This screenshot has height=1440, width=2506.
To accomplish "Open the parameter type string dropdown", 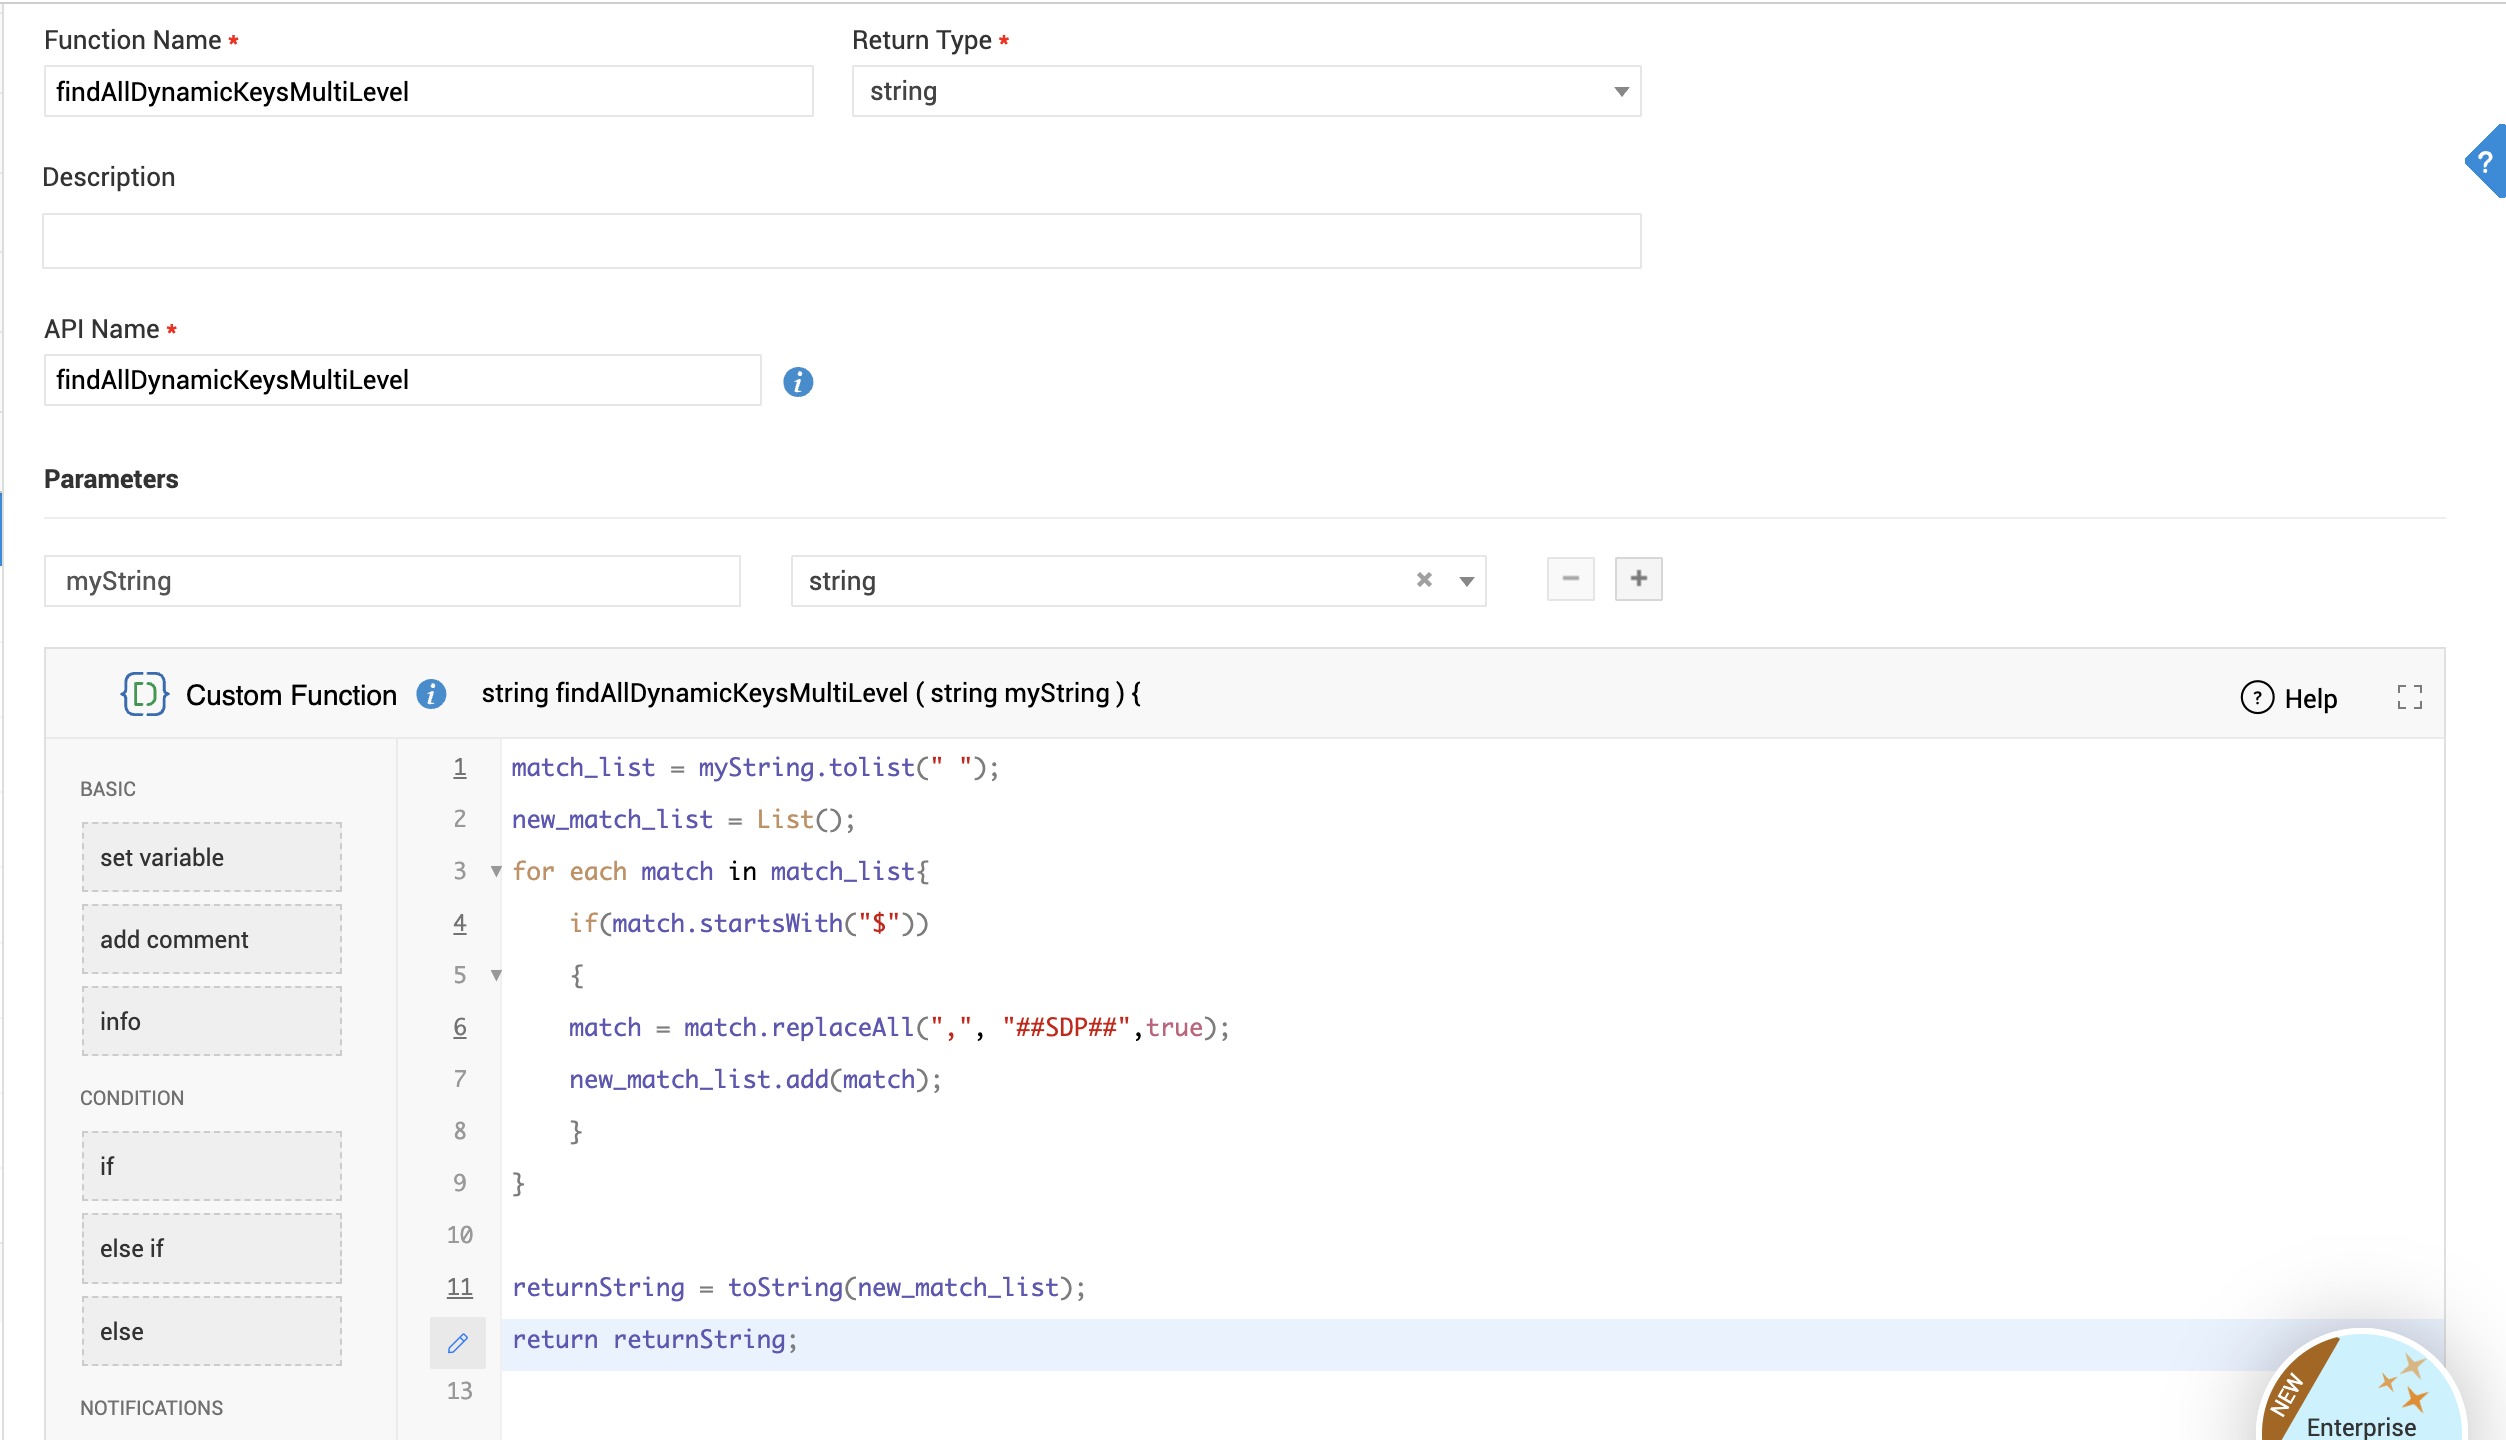I will [1466, 581].
